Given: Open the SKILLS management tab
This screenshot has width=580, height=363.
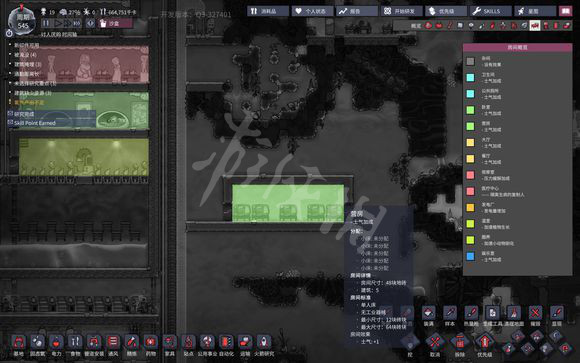Looking at the screenshot, I should coord(491,11).
